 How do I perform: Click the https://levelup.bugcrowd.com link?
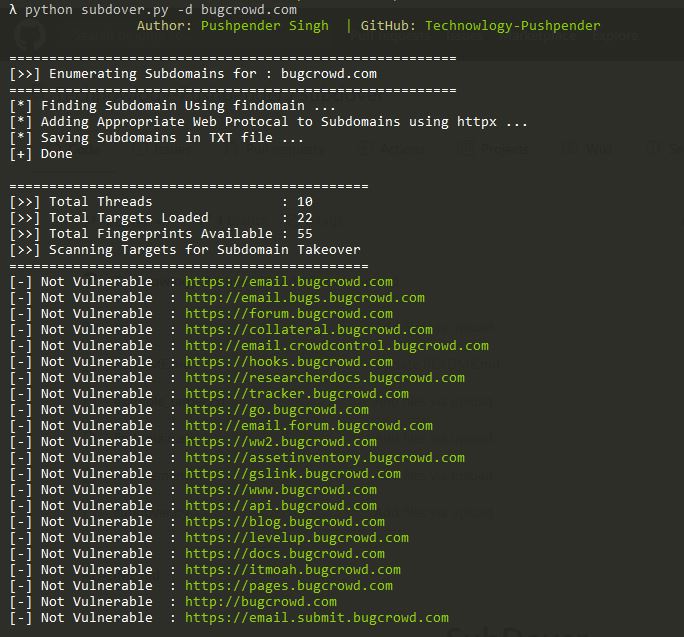click(297, 538)
